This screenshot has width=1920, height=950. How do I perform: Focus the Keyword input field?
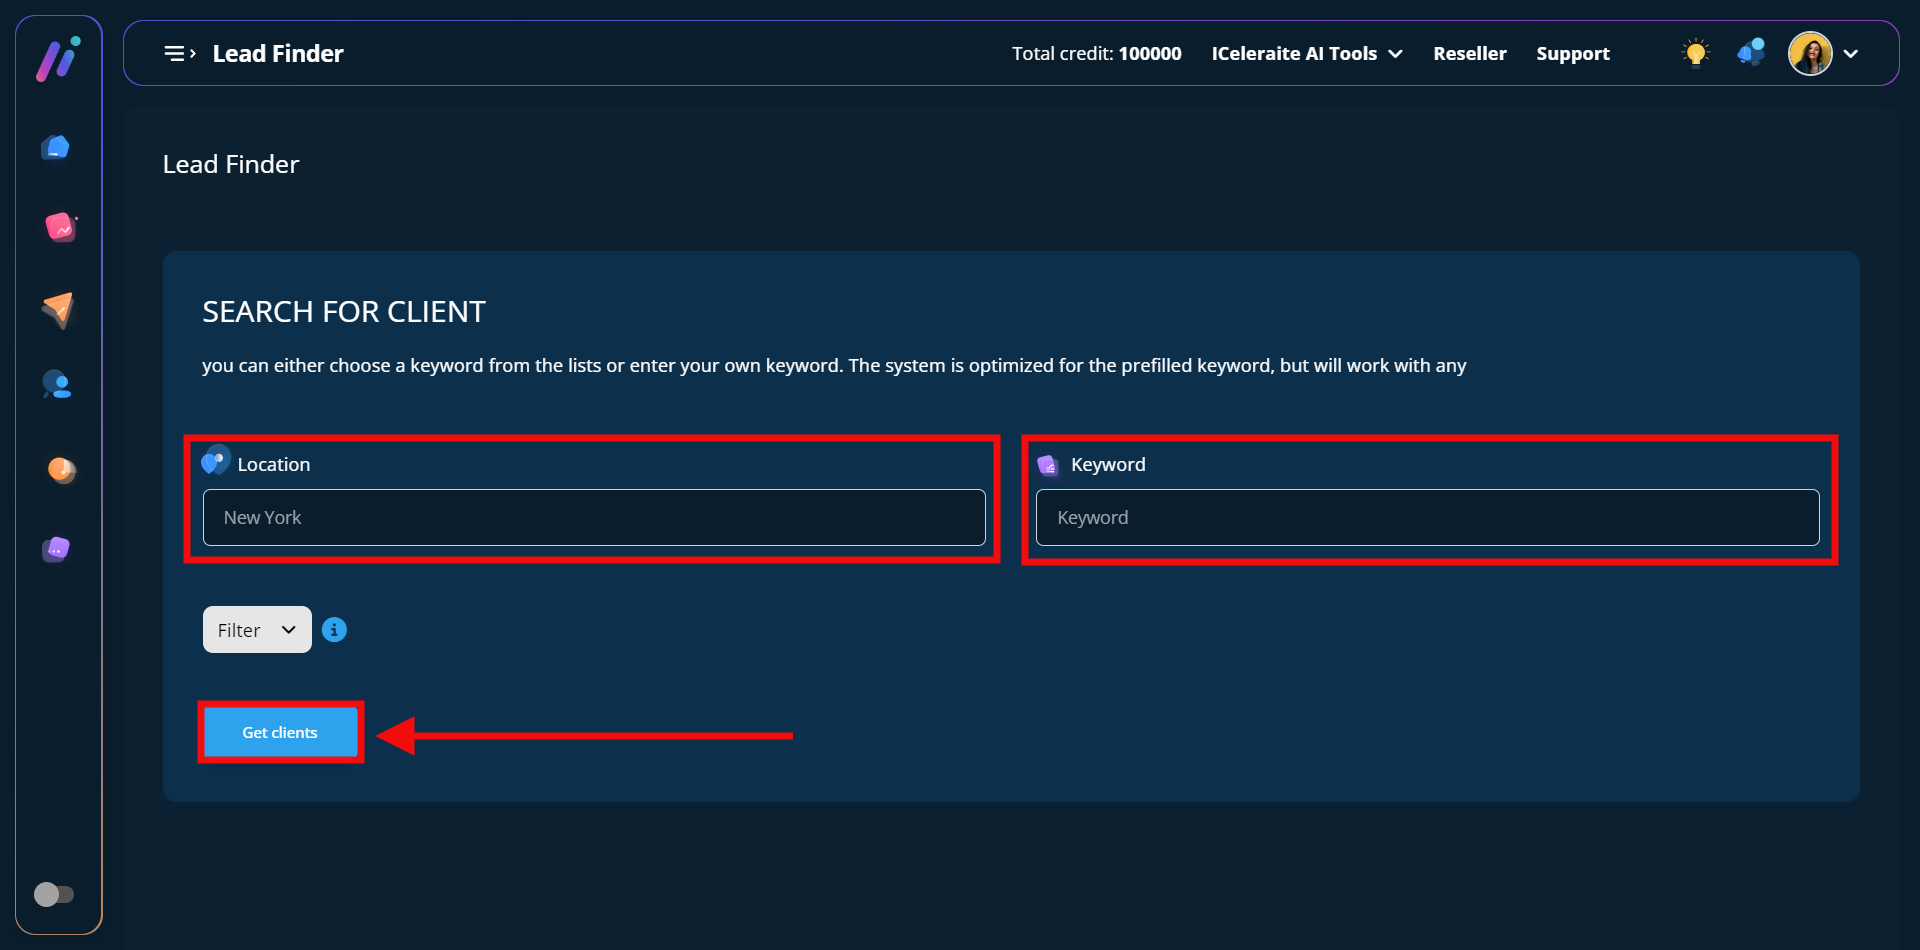coord(1427,518)
